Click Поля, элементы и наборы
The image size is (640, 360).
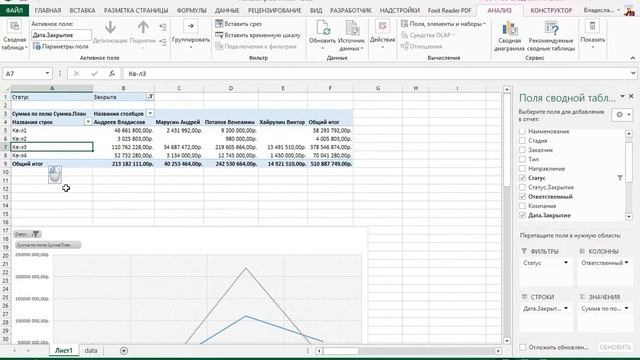pyautogui.click(x=443, y=24)
